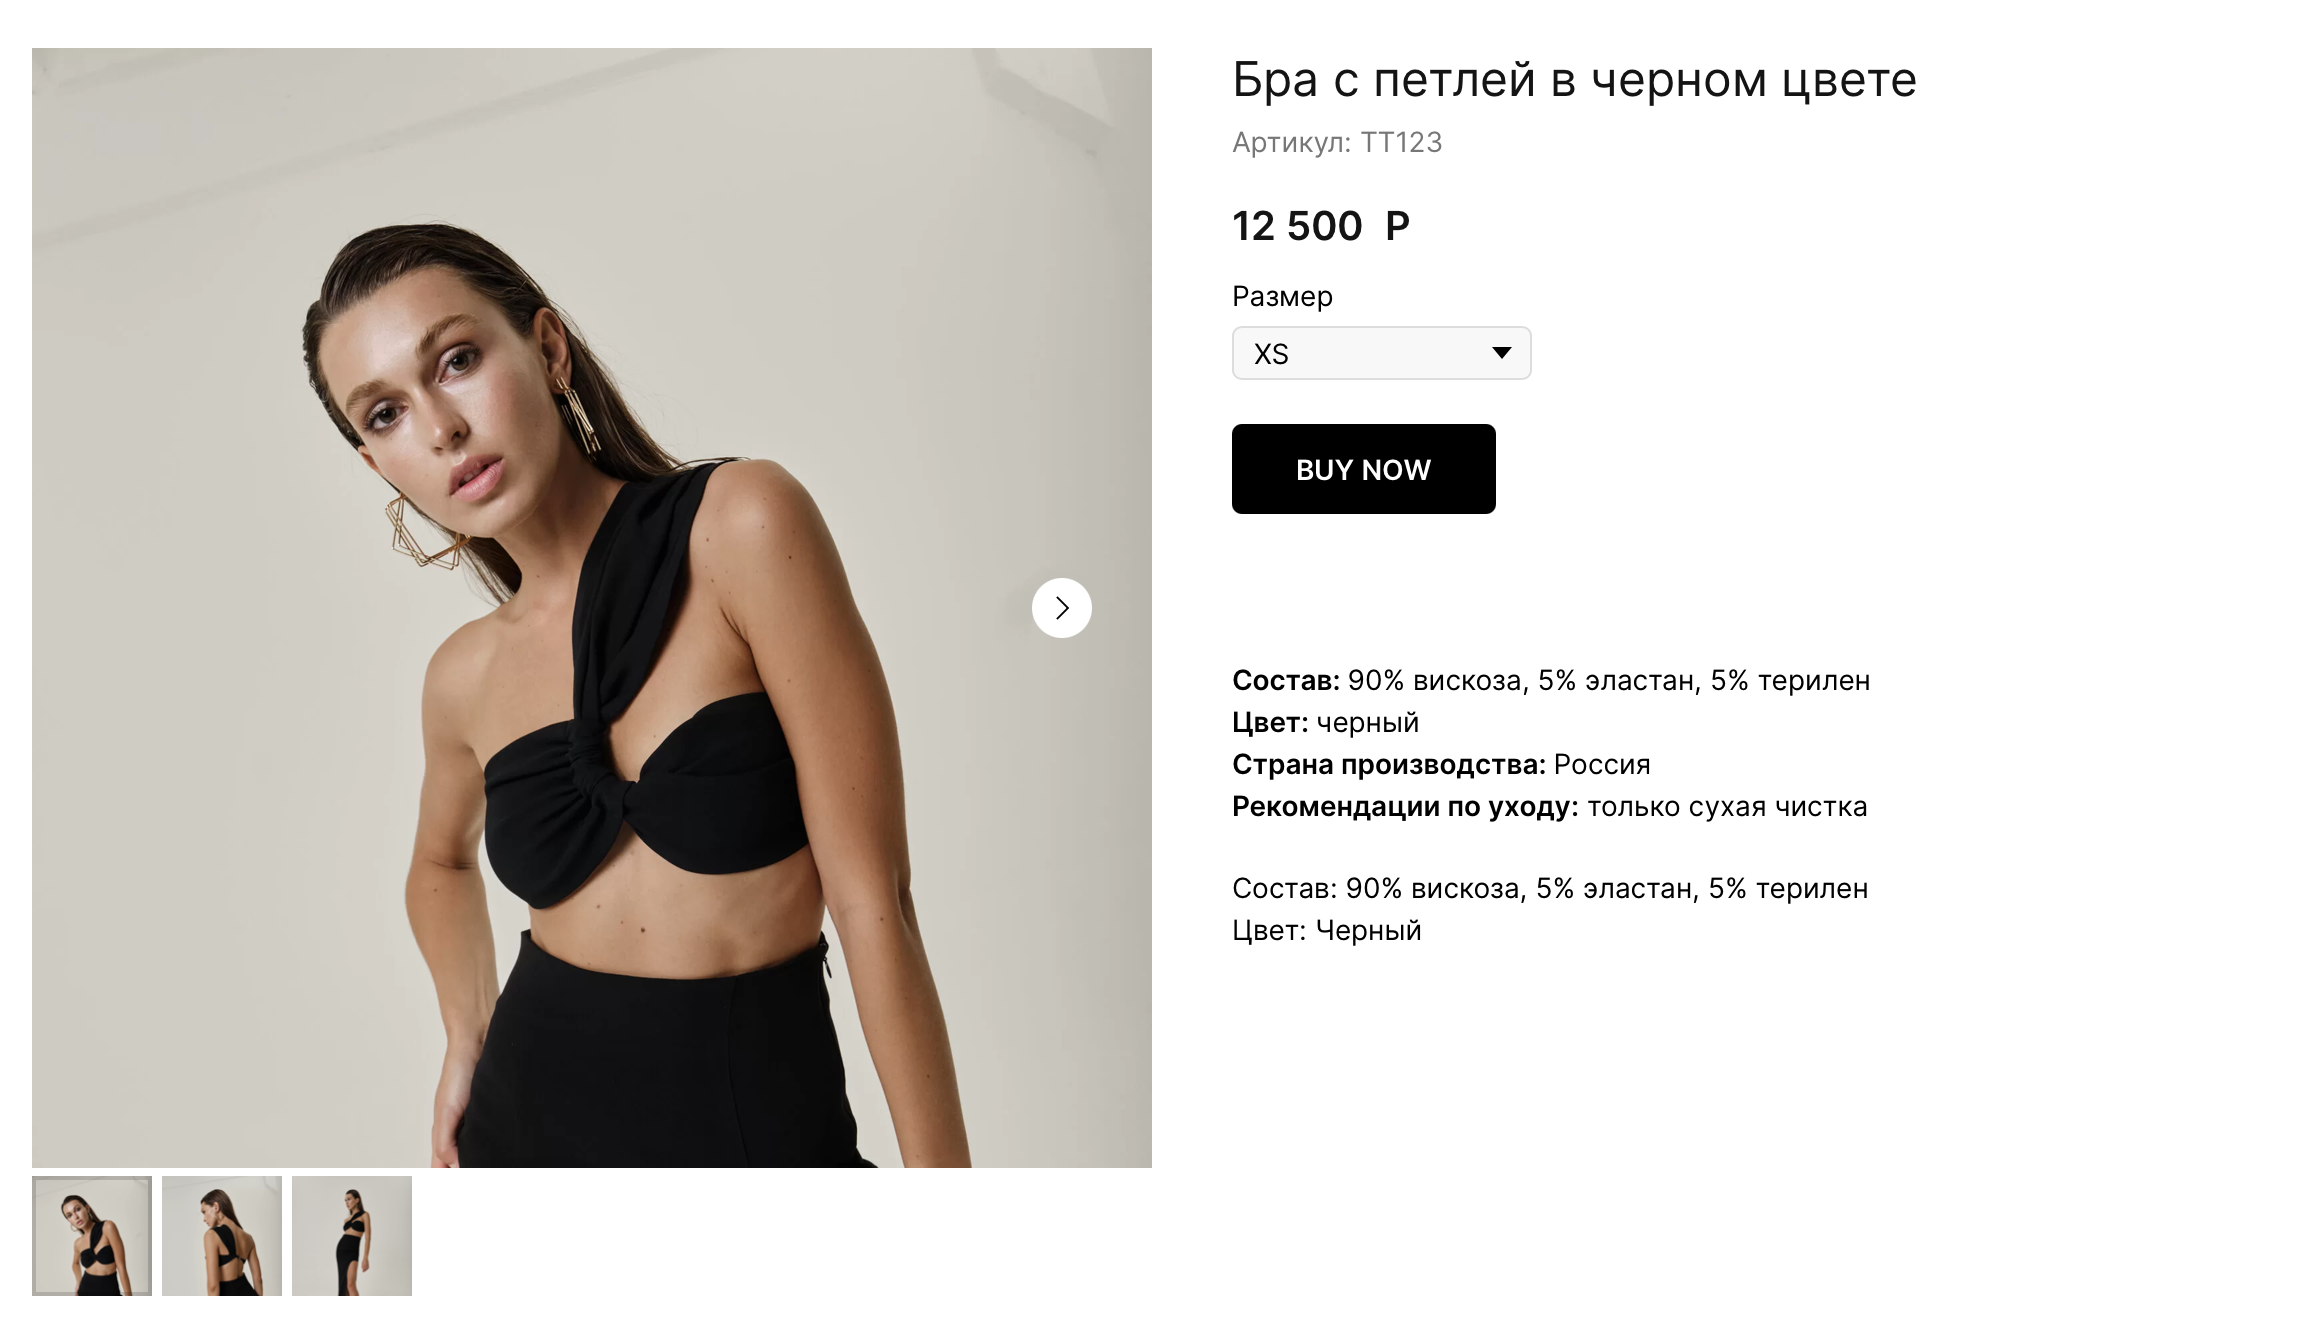
Task: Click the 12 500 price
Action: pyautogui.click(x=1297, y=226)
